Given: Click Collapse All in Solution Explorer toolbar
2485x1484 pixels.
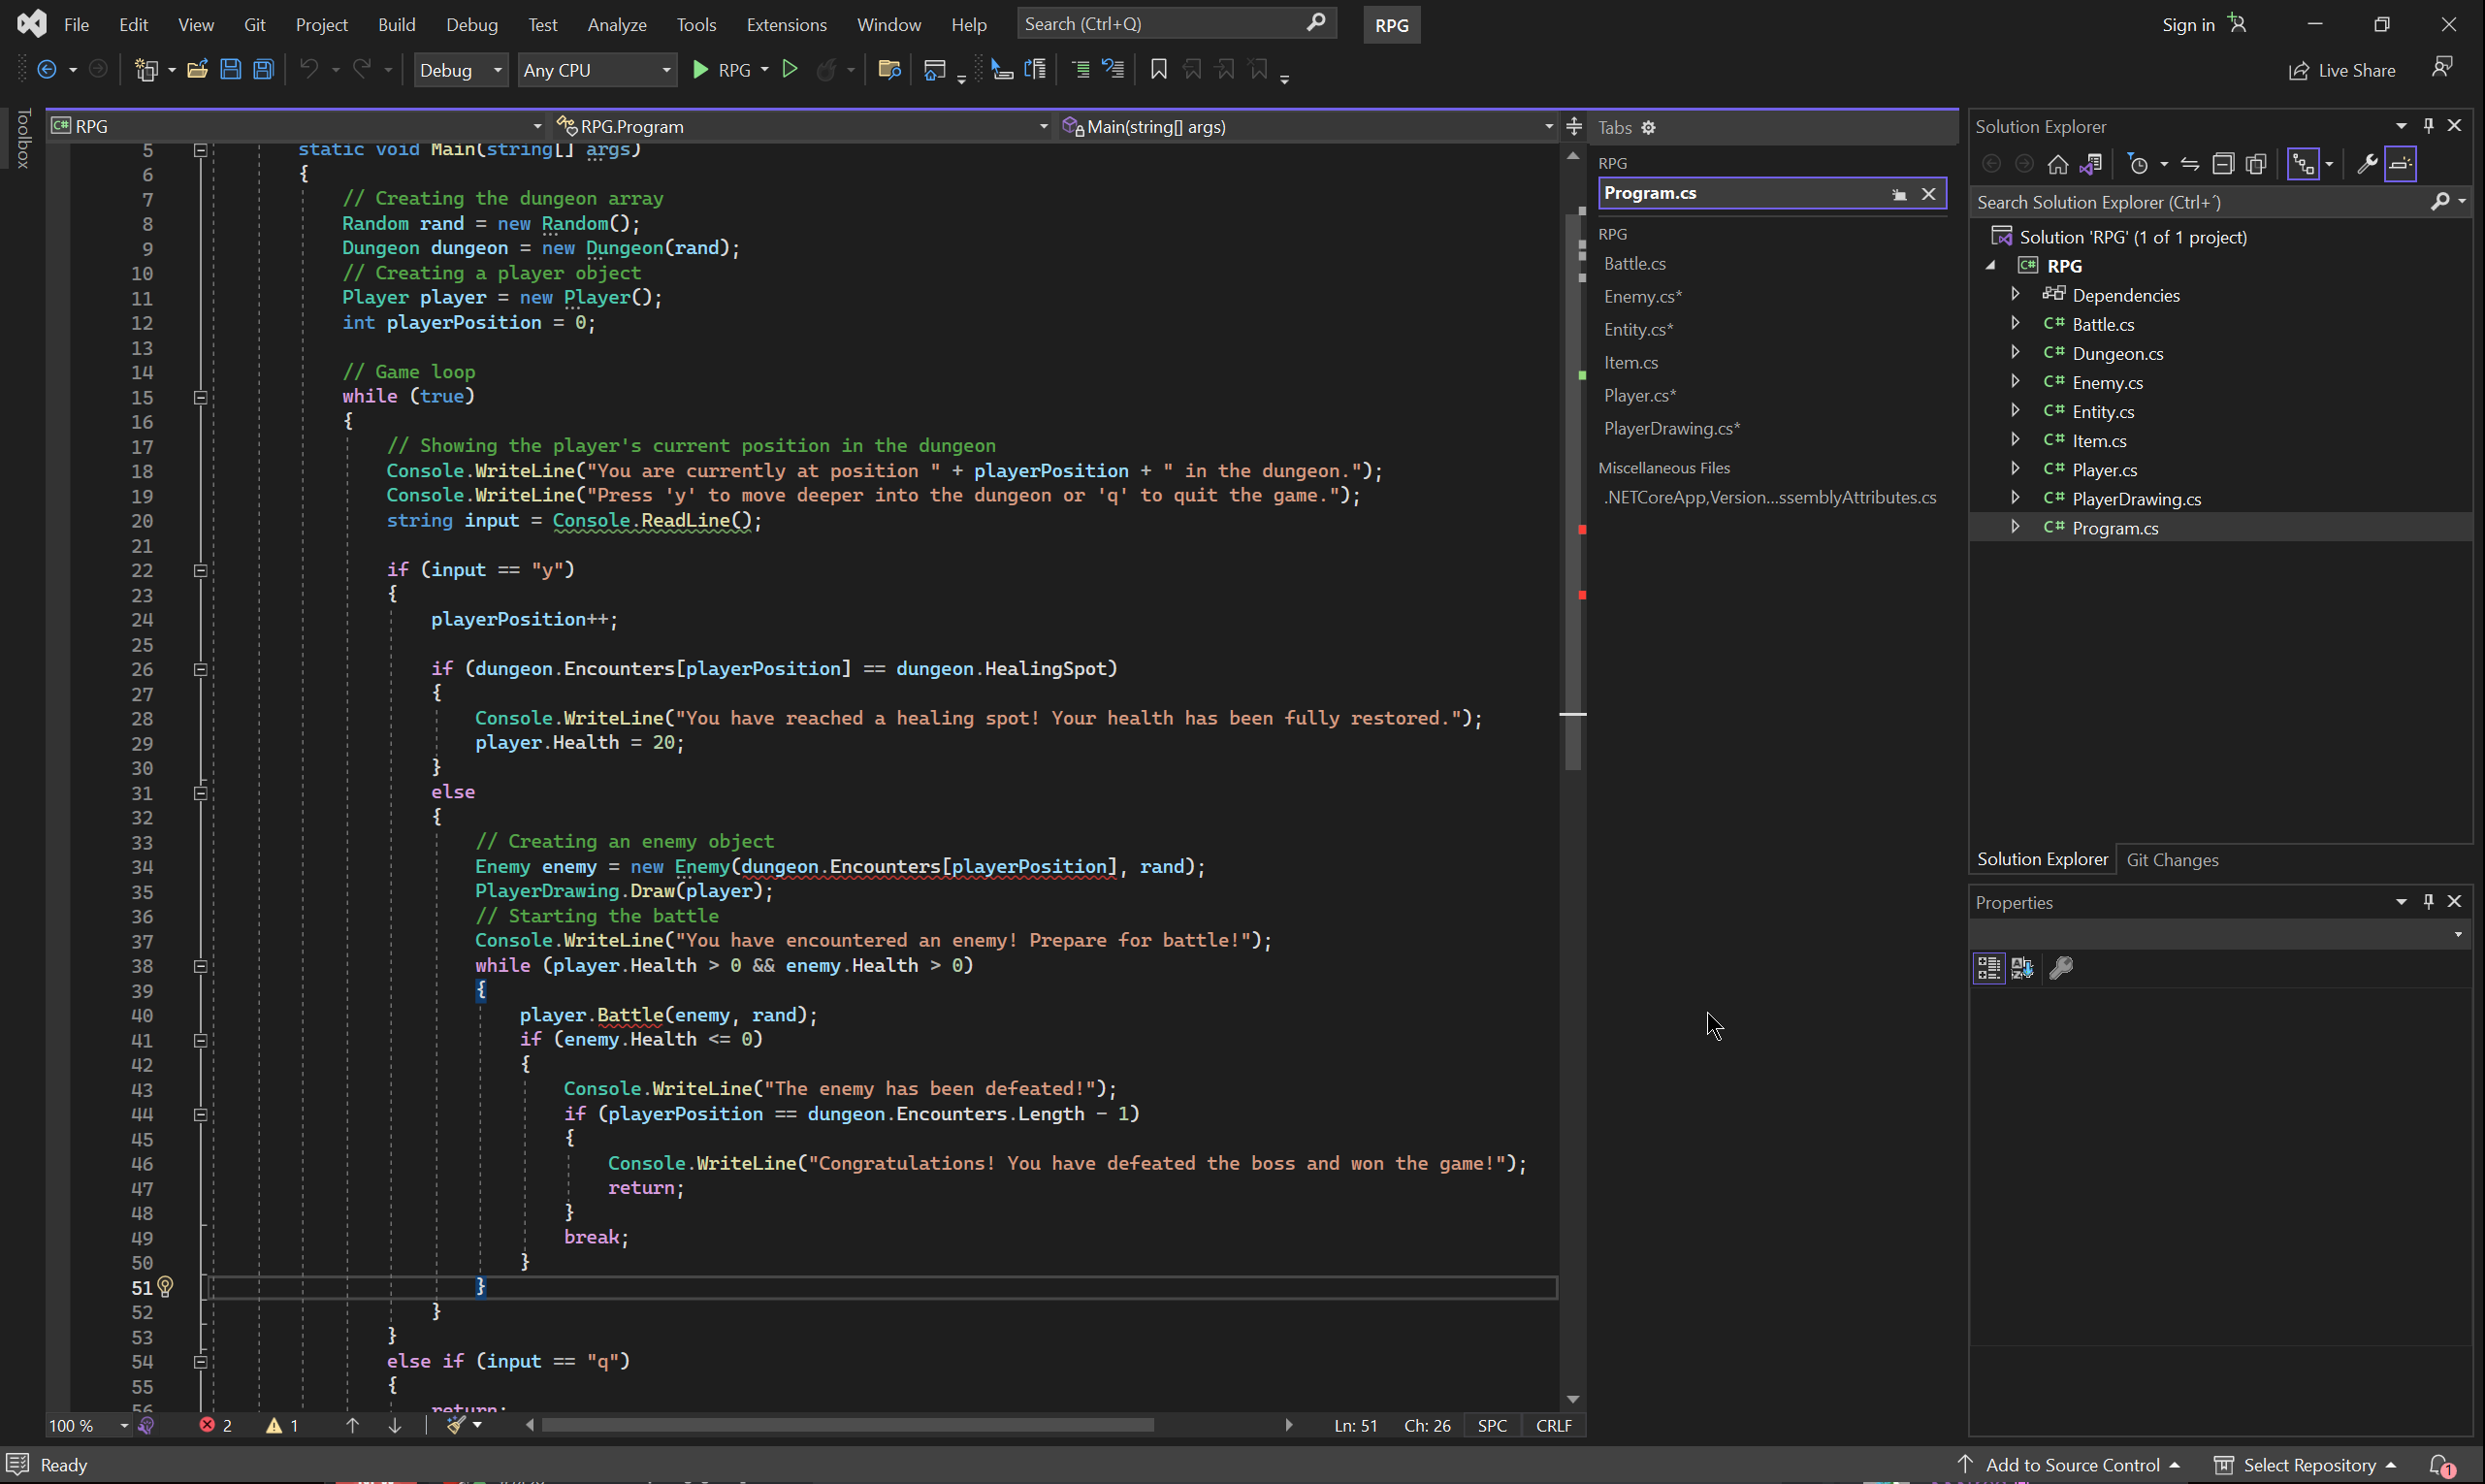Looking at the screenshot, I should (2222, 164).
